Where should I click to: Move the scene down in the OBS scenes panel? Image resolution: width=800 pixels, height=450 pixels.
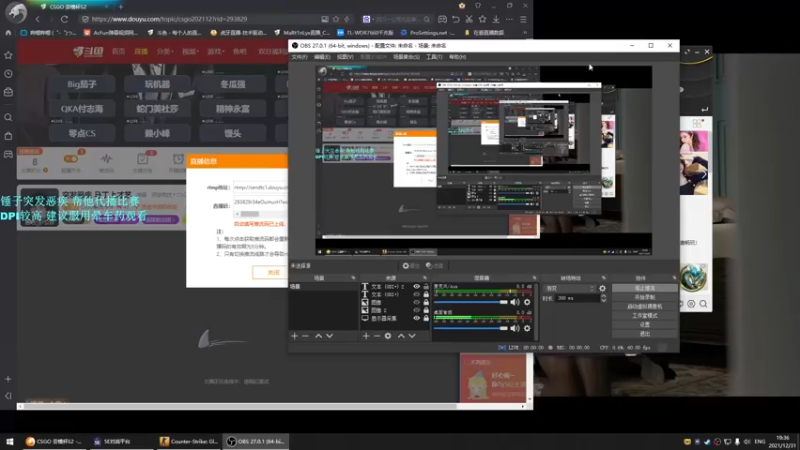[330, 336]
